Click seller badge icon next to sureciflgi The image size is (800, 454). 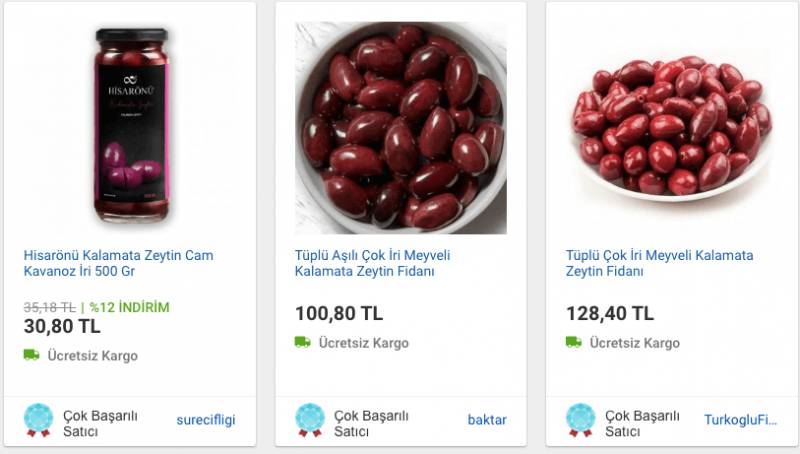tap(38, 420)
